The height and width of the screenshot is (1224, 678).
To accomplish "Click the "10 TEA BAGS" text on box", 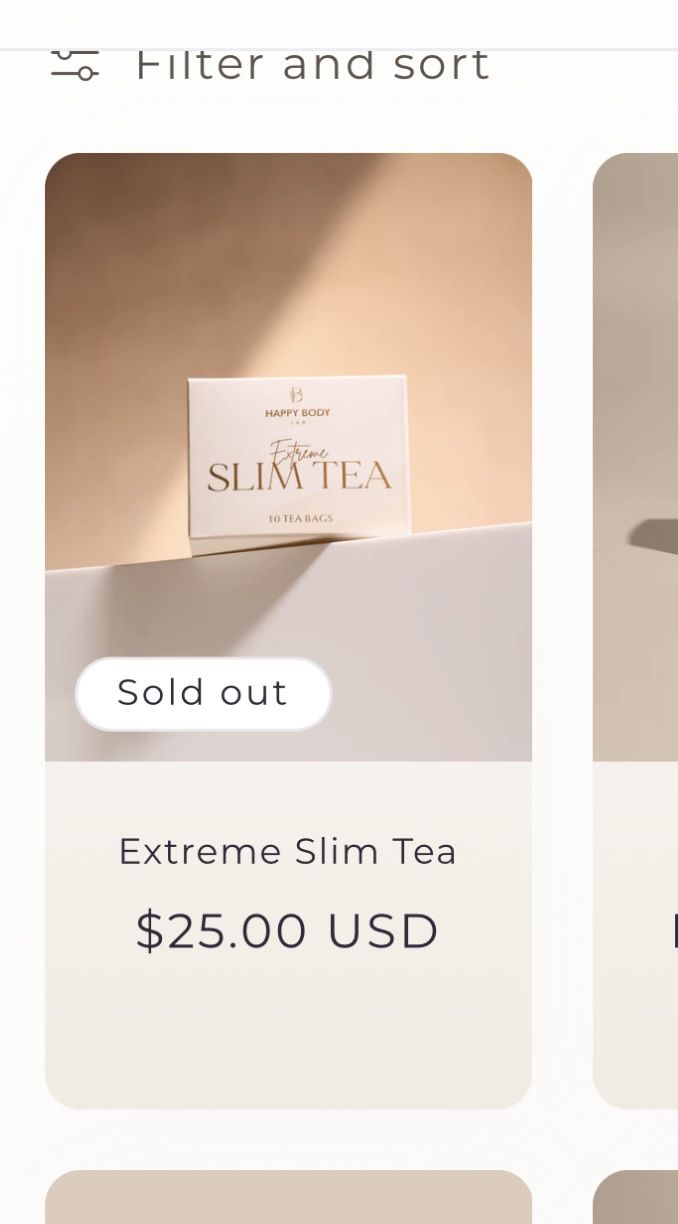I will (300, 519).
